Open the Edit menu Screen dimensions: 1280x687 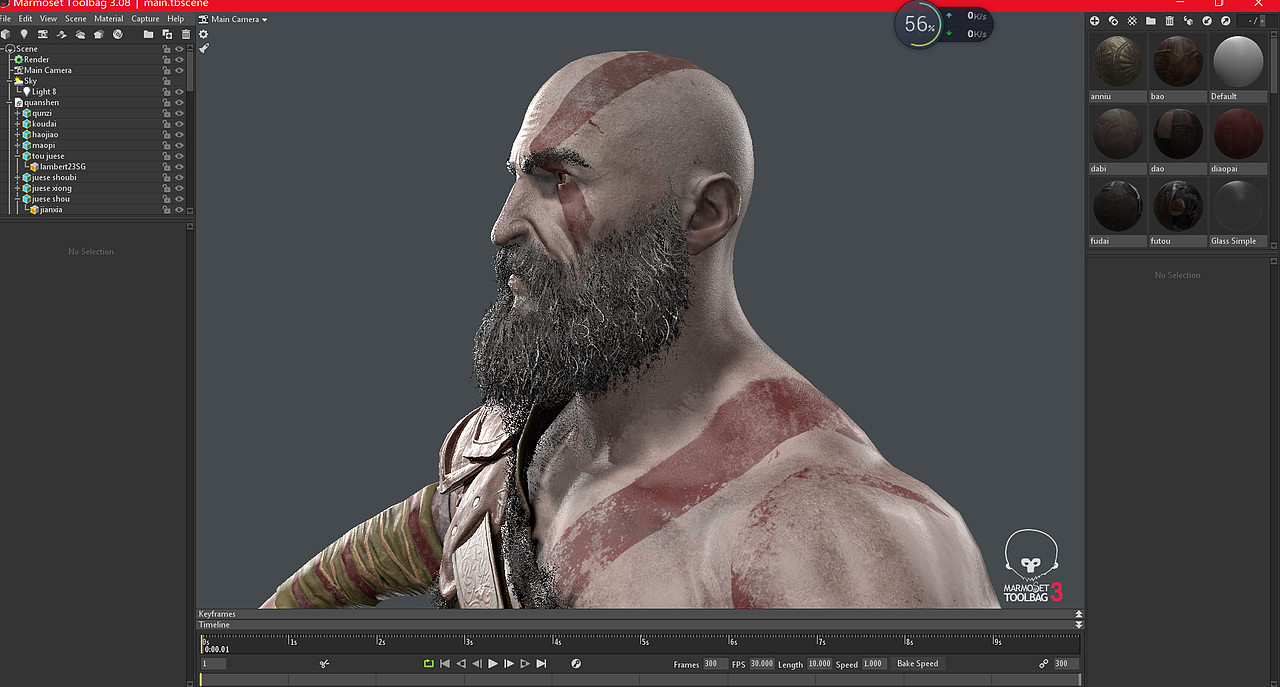pyautogui.click(x=25, y=19)
